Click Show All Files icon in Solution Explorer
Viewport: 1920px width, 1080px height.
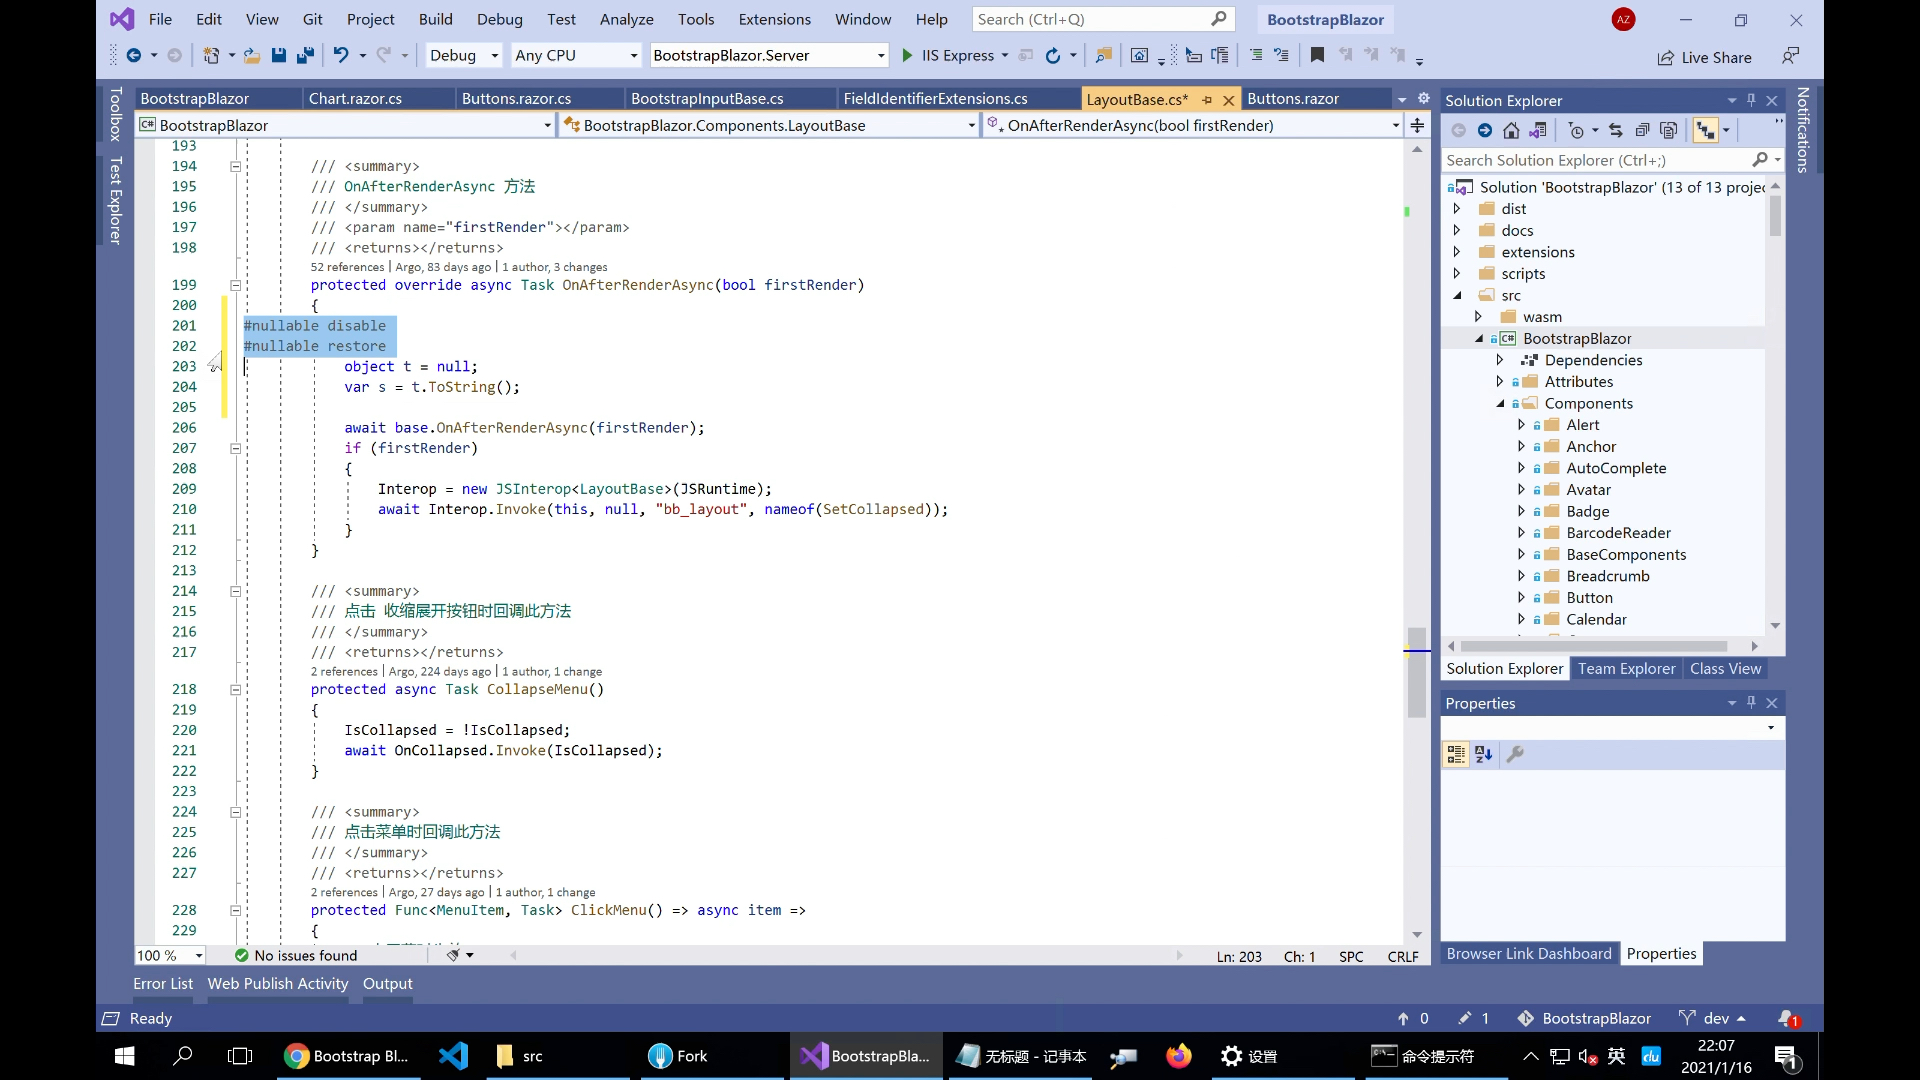pyautogui.click(x=1668, y=130)
